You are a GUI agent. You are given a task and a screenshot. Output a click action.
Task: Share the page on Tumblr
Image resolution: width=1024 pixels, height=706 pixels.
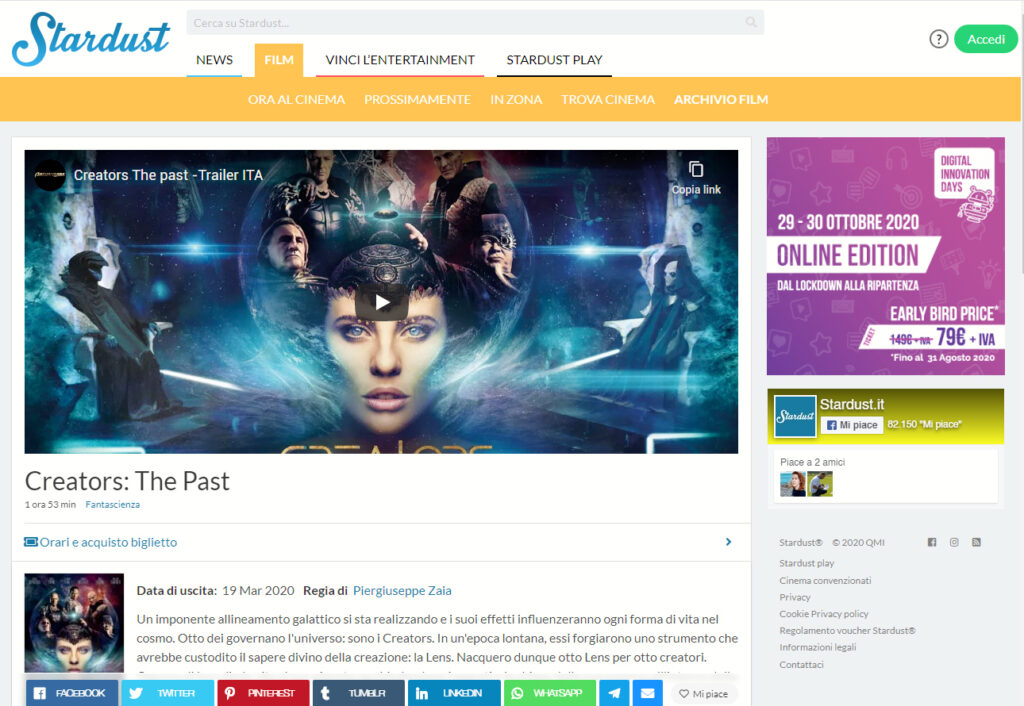359,693
